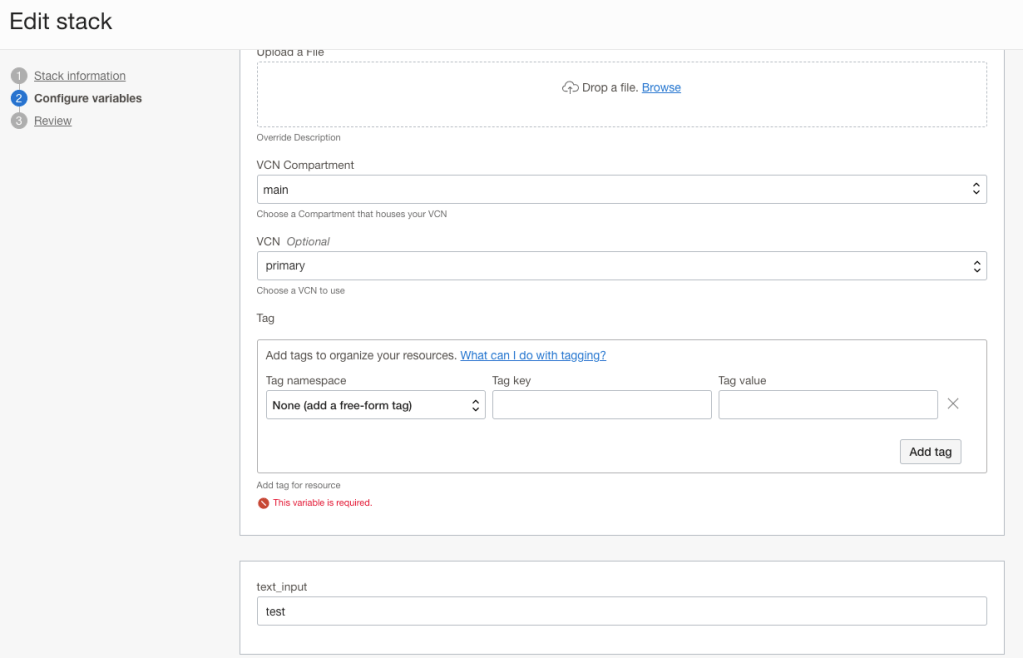
Task: Open the Browse link to upload a file
Action: coord(660,88)
